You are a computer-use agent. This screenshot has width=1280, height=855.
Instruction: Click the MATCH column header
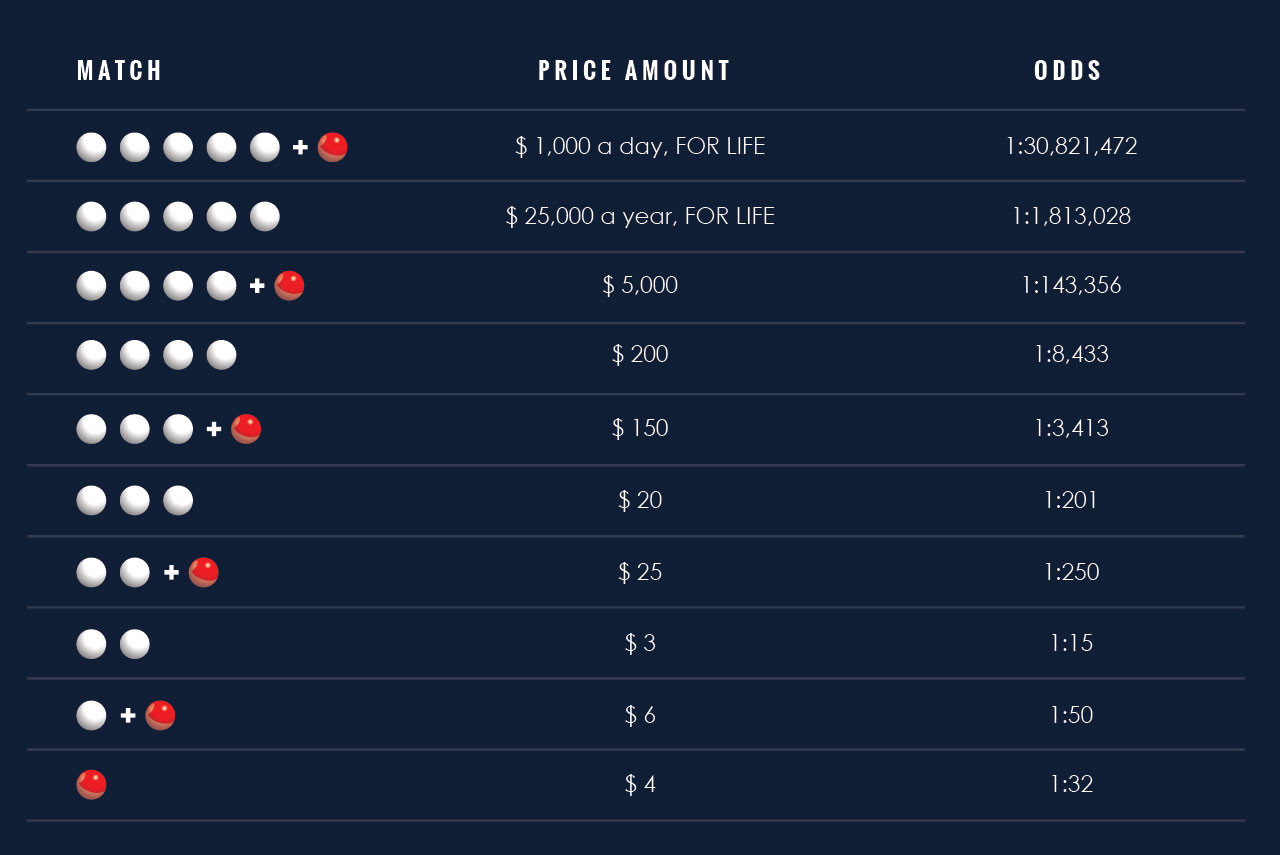pyautogui.click(x=120, y=70)
